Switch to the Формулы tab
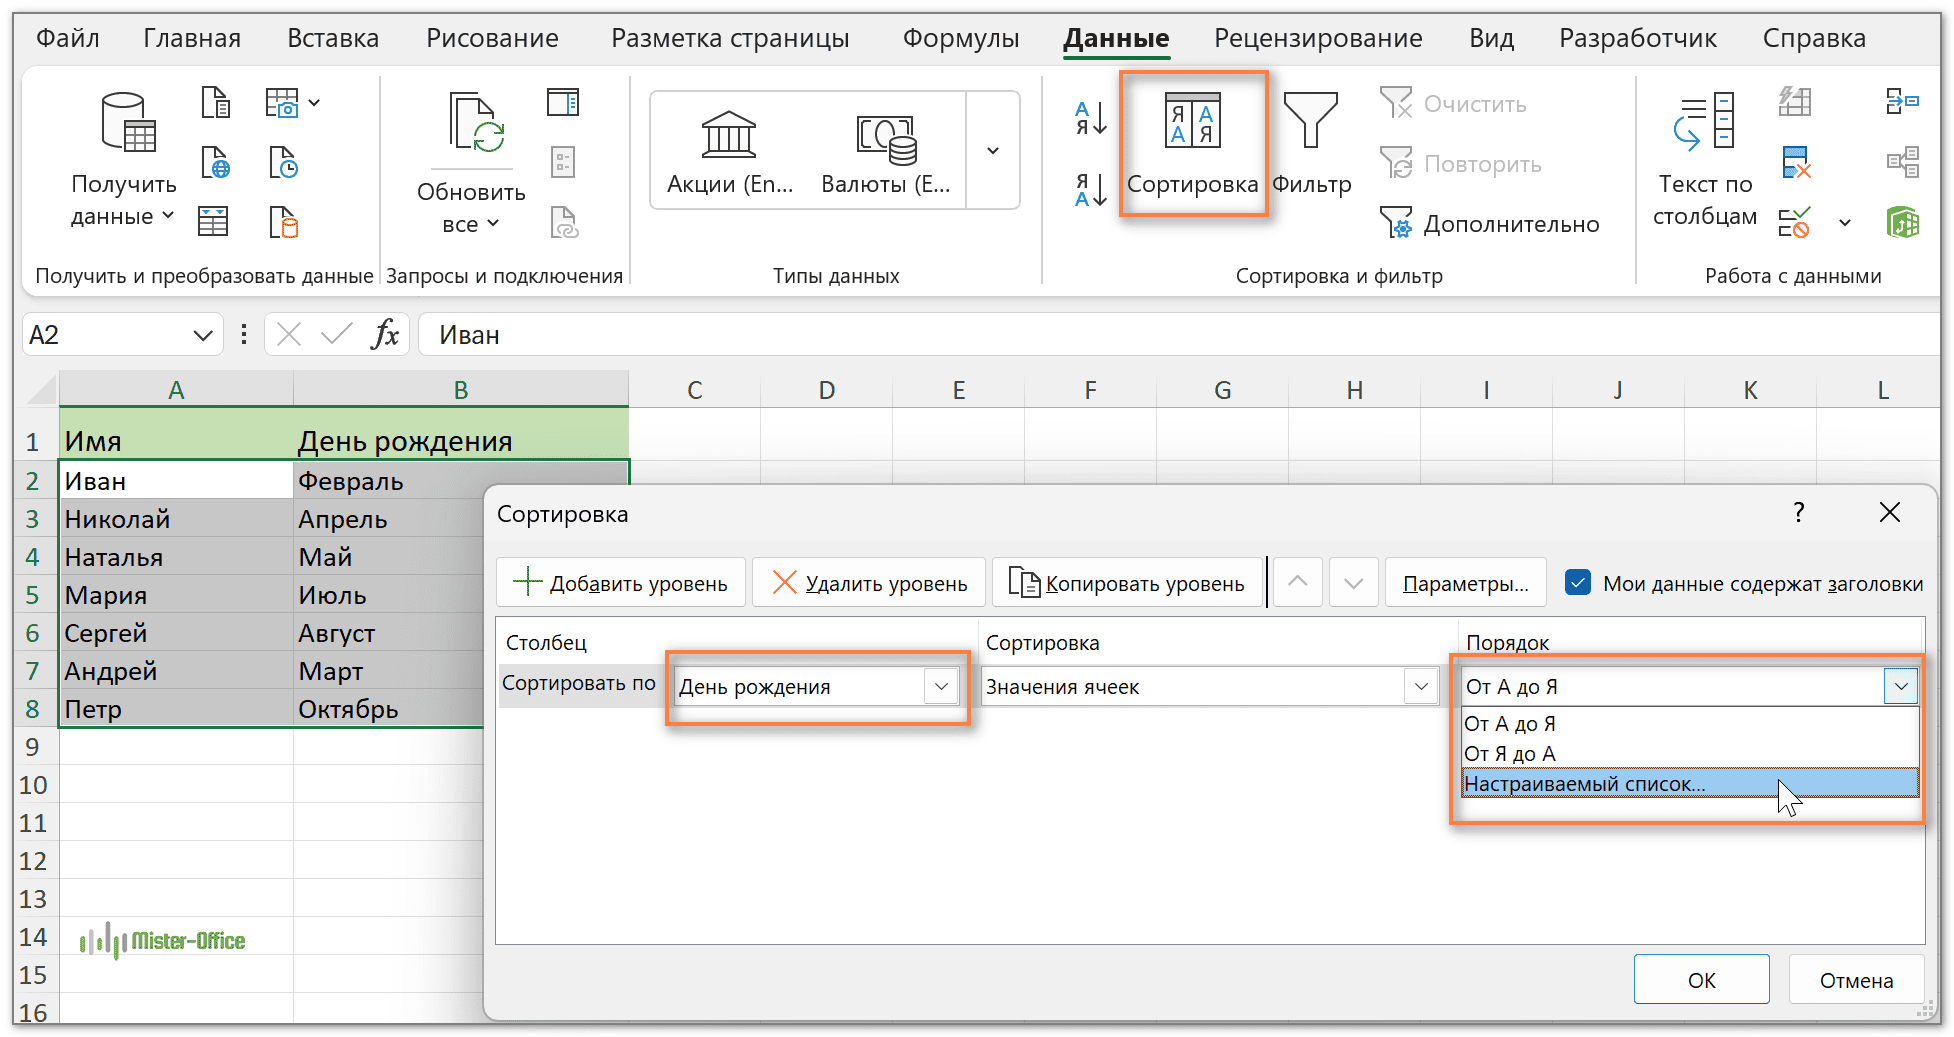This screenshot has height=1037, width=1954. point(961,38)
